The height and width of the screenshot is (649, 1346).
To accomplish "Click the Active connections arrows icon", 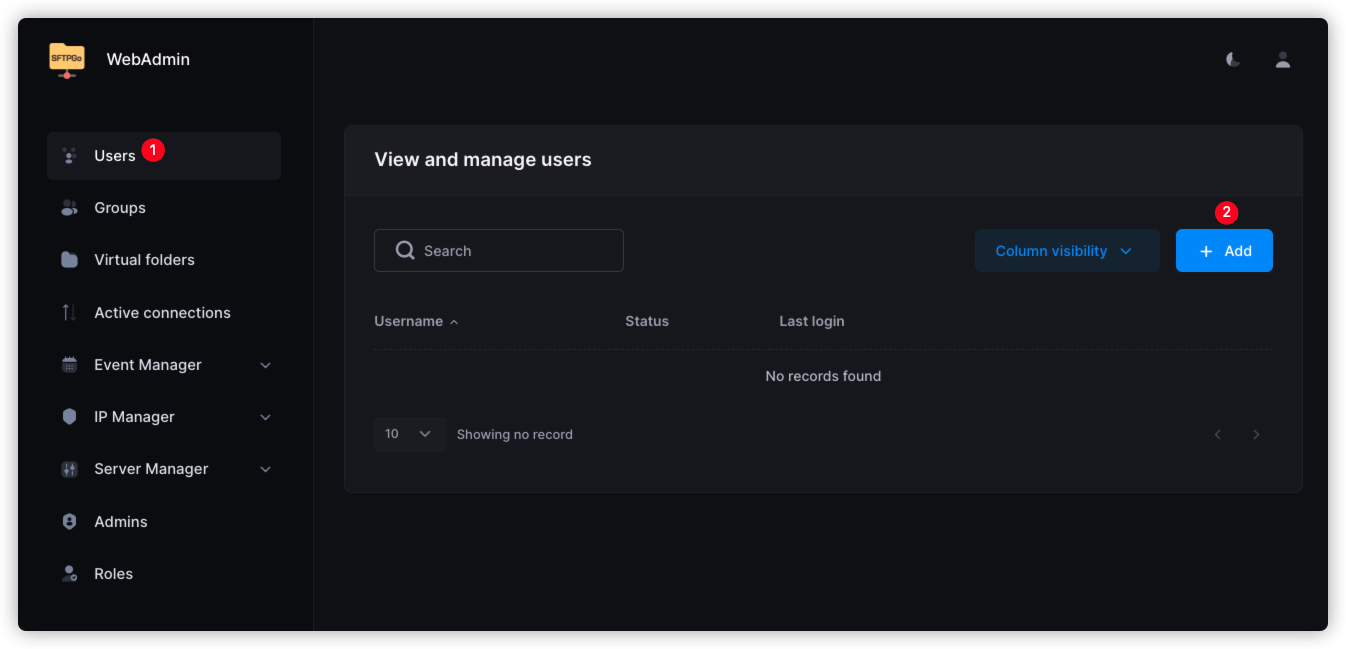I will click(x=69, y=313).
